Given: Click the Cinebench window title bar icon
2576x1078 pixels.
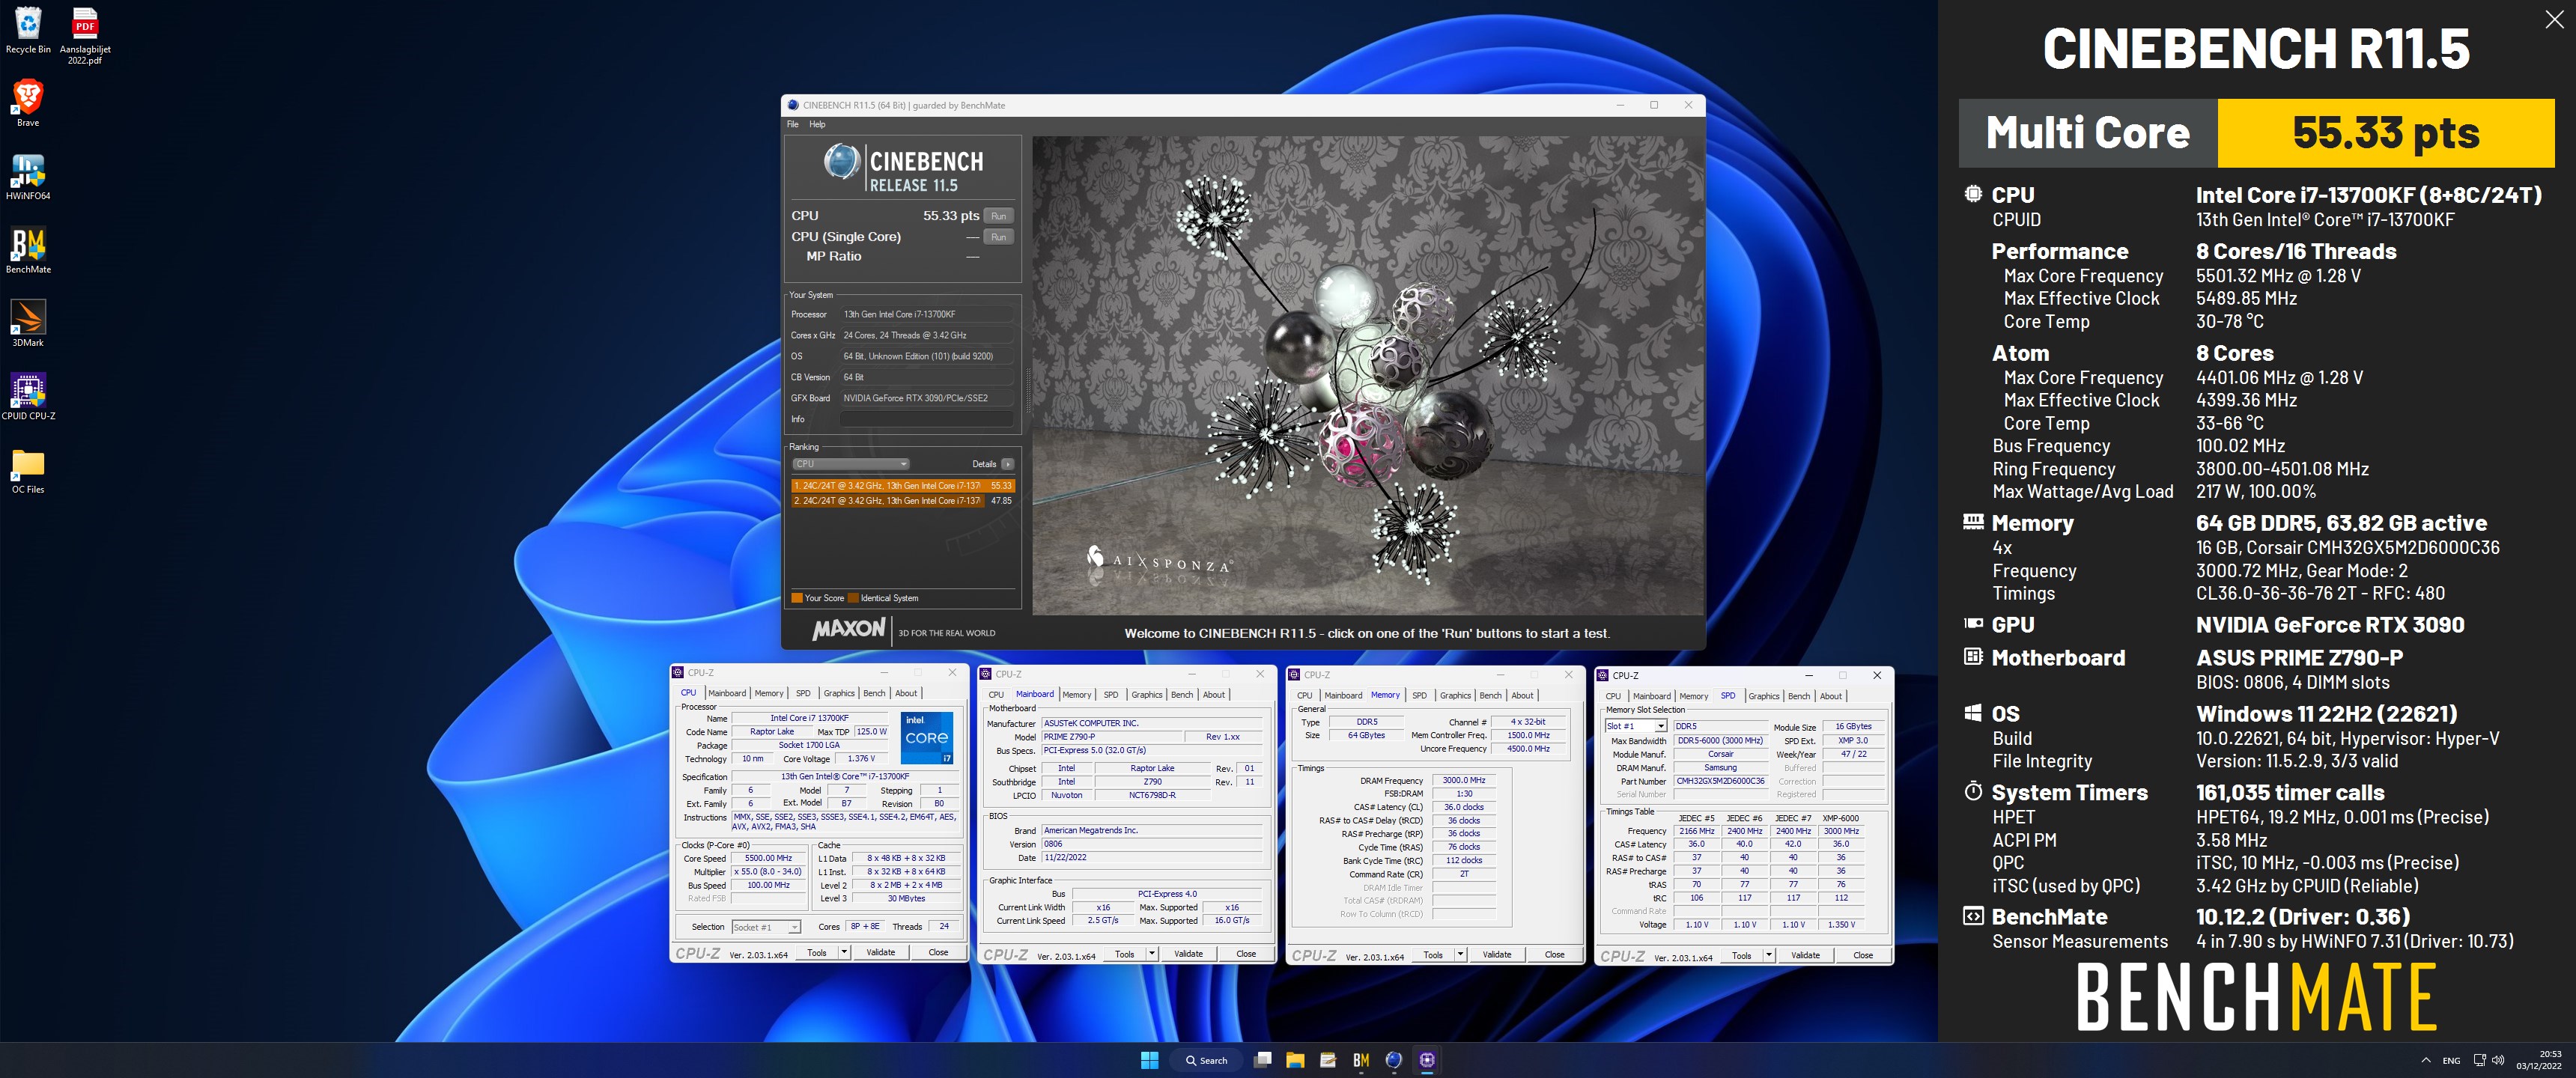Looking at the screenshot, I should 793,105.
